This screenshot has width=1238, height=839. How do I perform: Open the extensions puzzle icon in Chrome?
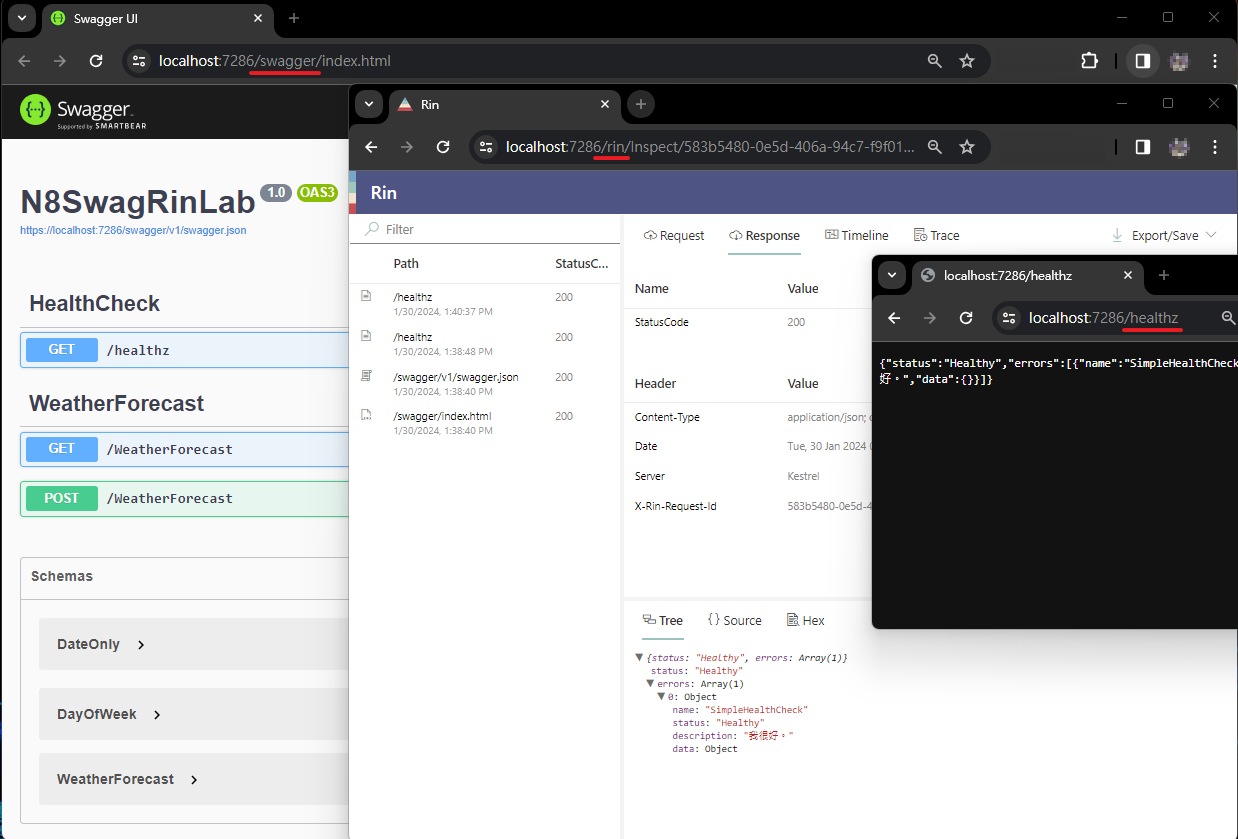(1089, 61)
